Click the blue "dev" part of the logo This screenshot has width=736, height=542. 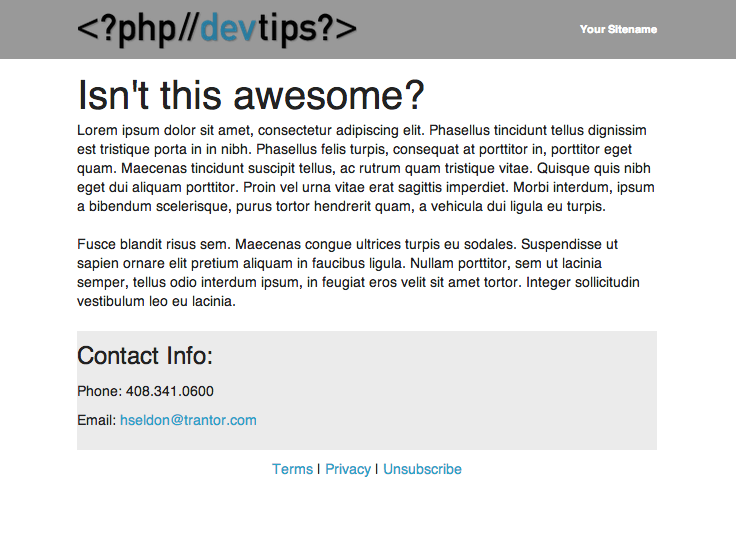[x=228, y=28]
